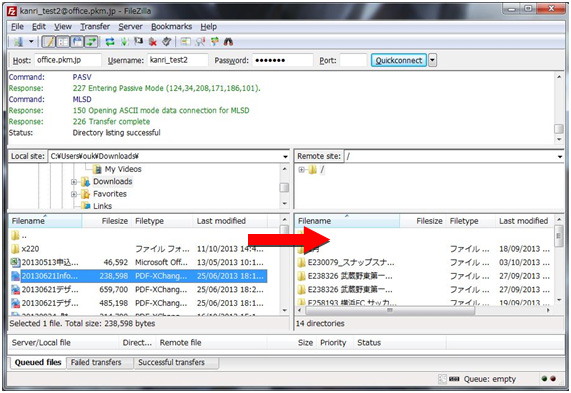Sort local files by Filesize column
Viewport: 571px width, 393px height.
pos(106,221)
